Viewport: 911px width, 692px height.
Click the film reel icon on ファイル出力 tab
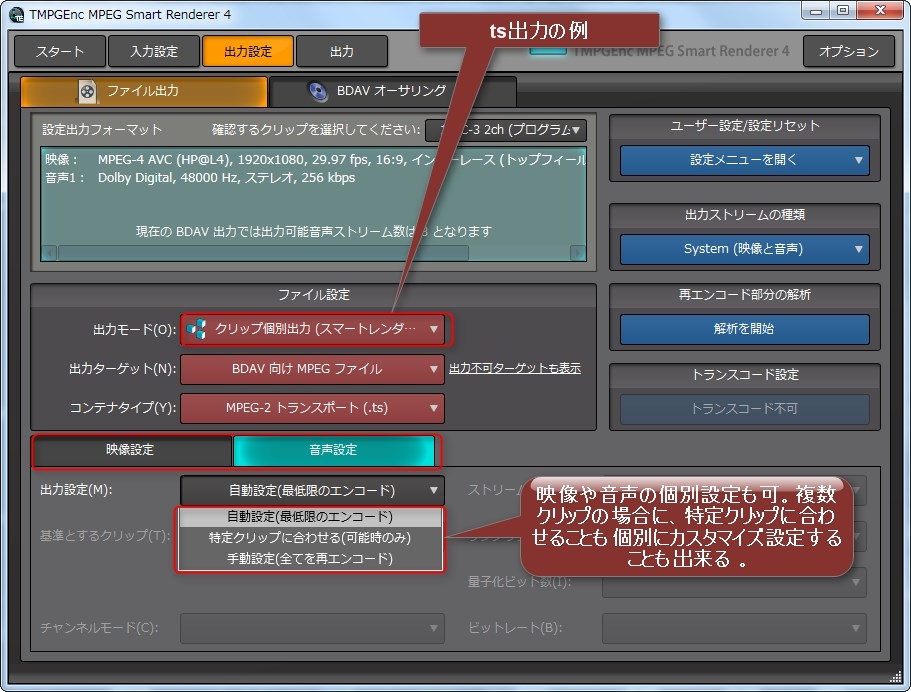(87, 91)
